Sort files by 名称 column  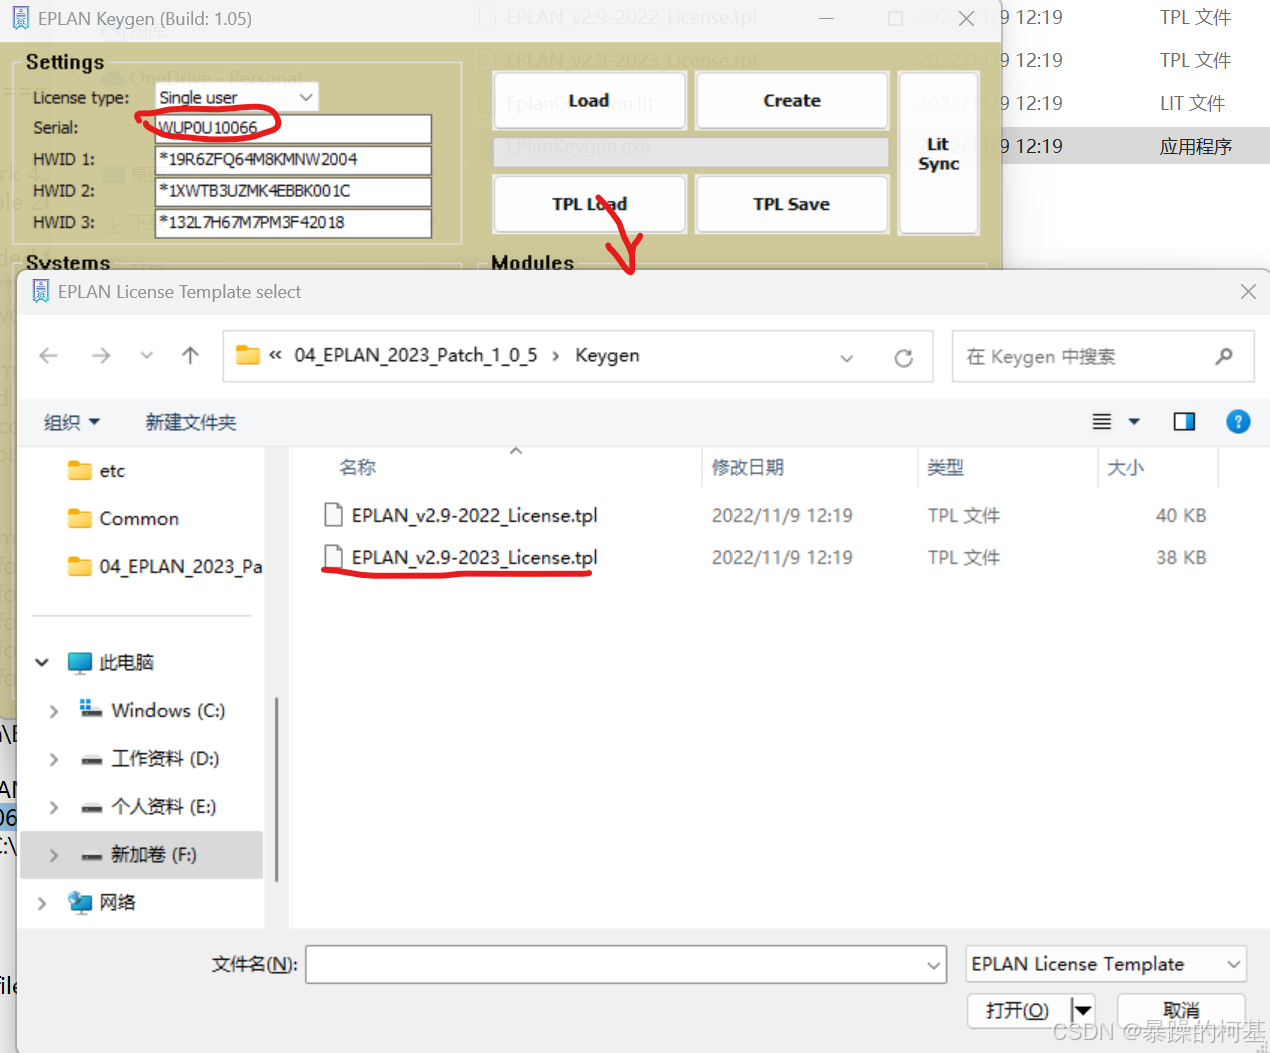point(357,467)
